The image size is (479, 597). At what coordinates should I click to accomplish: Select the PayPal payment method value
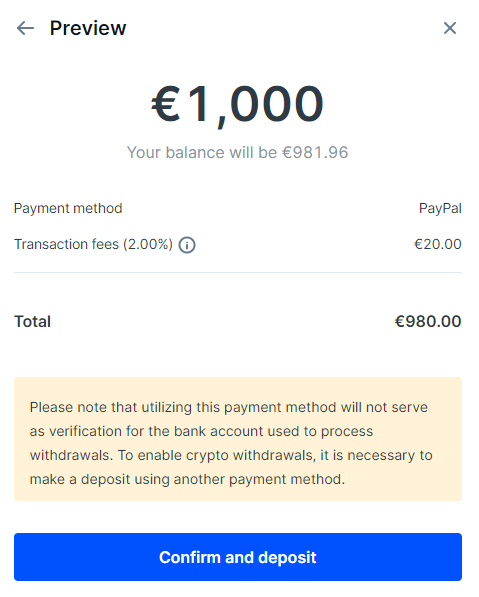[x=440, y=208]
